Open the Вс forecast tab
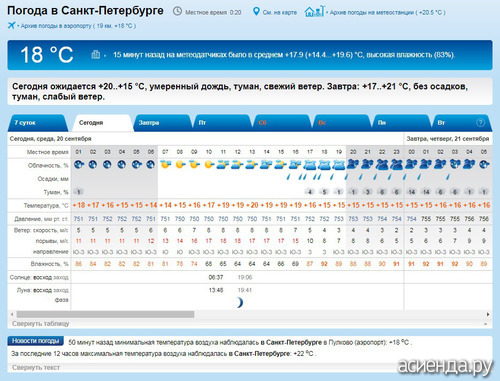 (x=342, y=123)
